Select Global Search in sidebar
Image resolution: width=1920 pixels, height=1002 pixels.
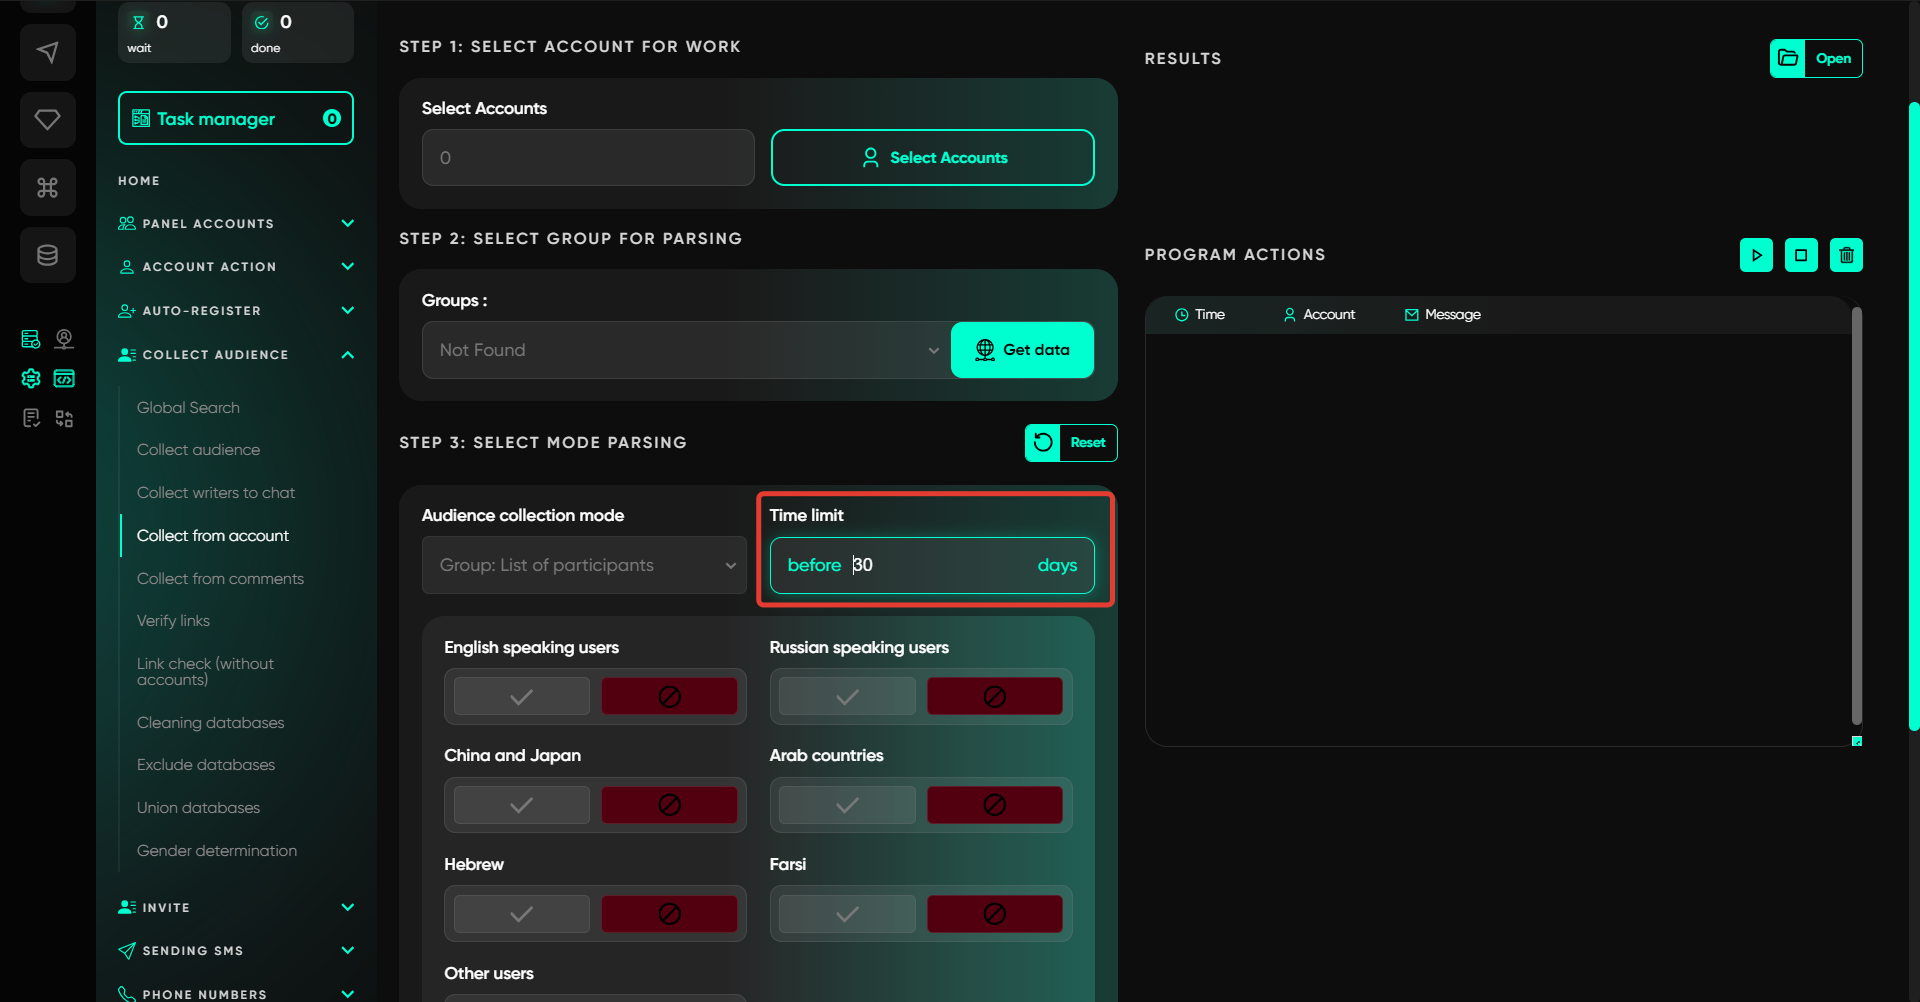(x=188, y=408)
